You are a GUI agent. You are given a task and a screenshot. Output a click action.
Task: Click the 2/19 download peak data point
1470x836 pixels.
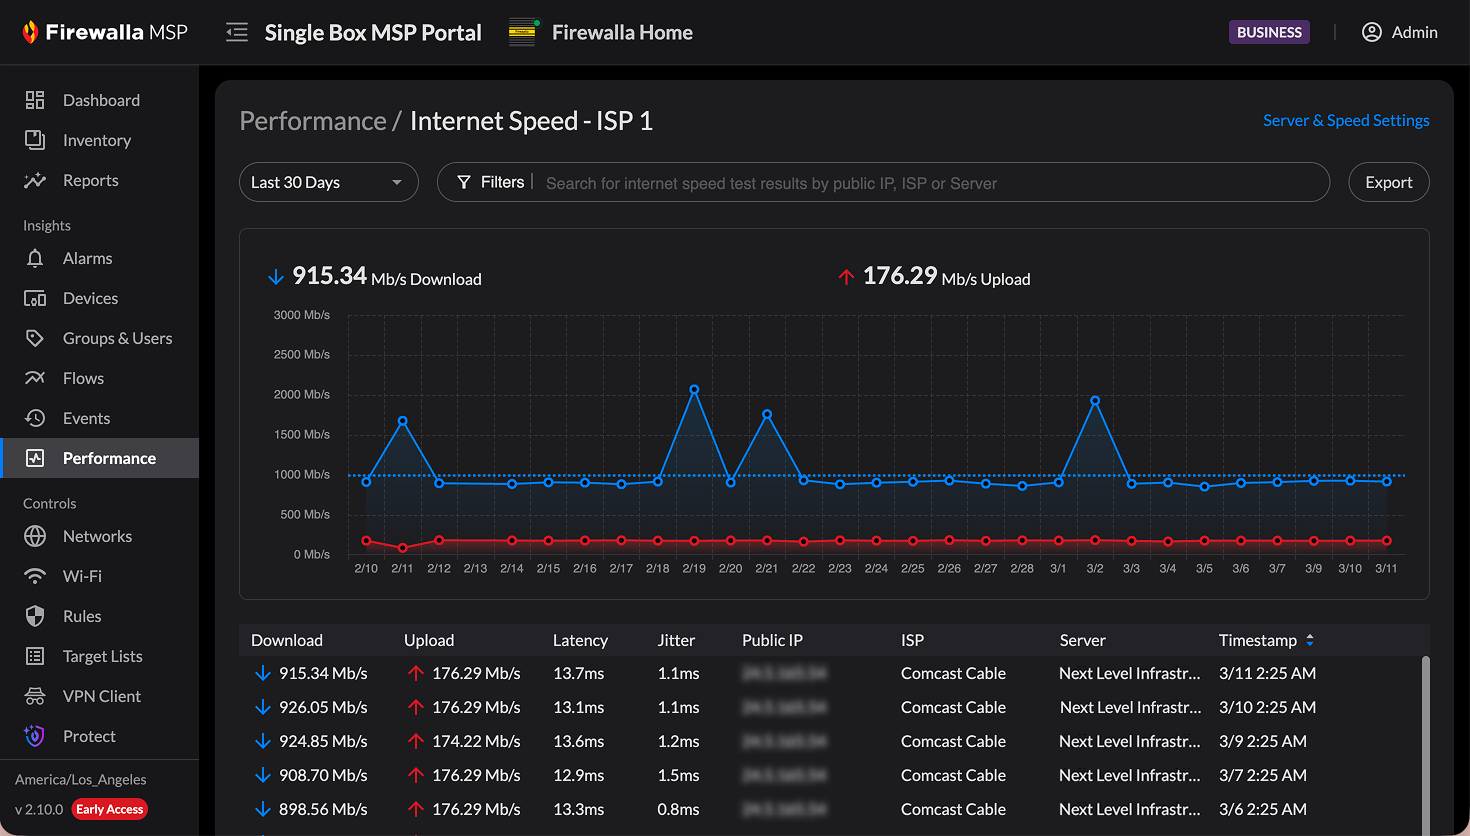pyautogui.click(x=694, y=390)
